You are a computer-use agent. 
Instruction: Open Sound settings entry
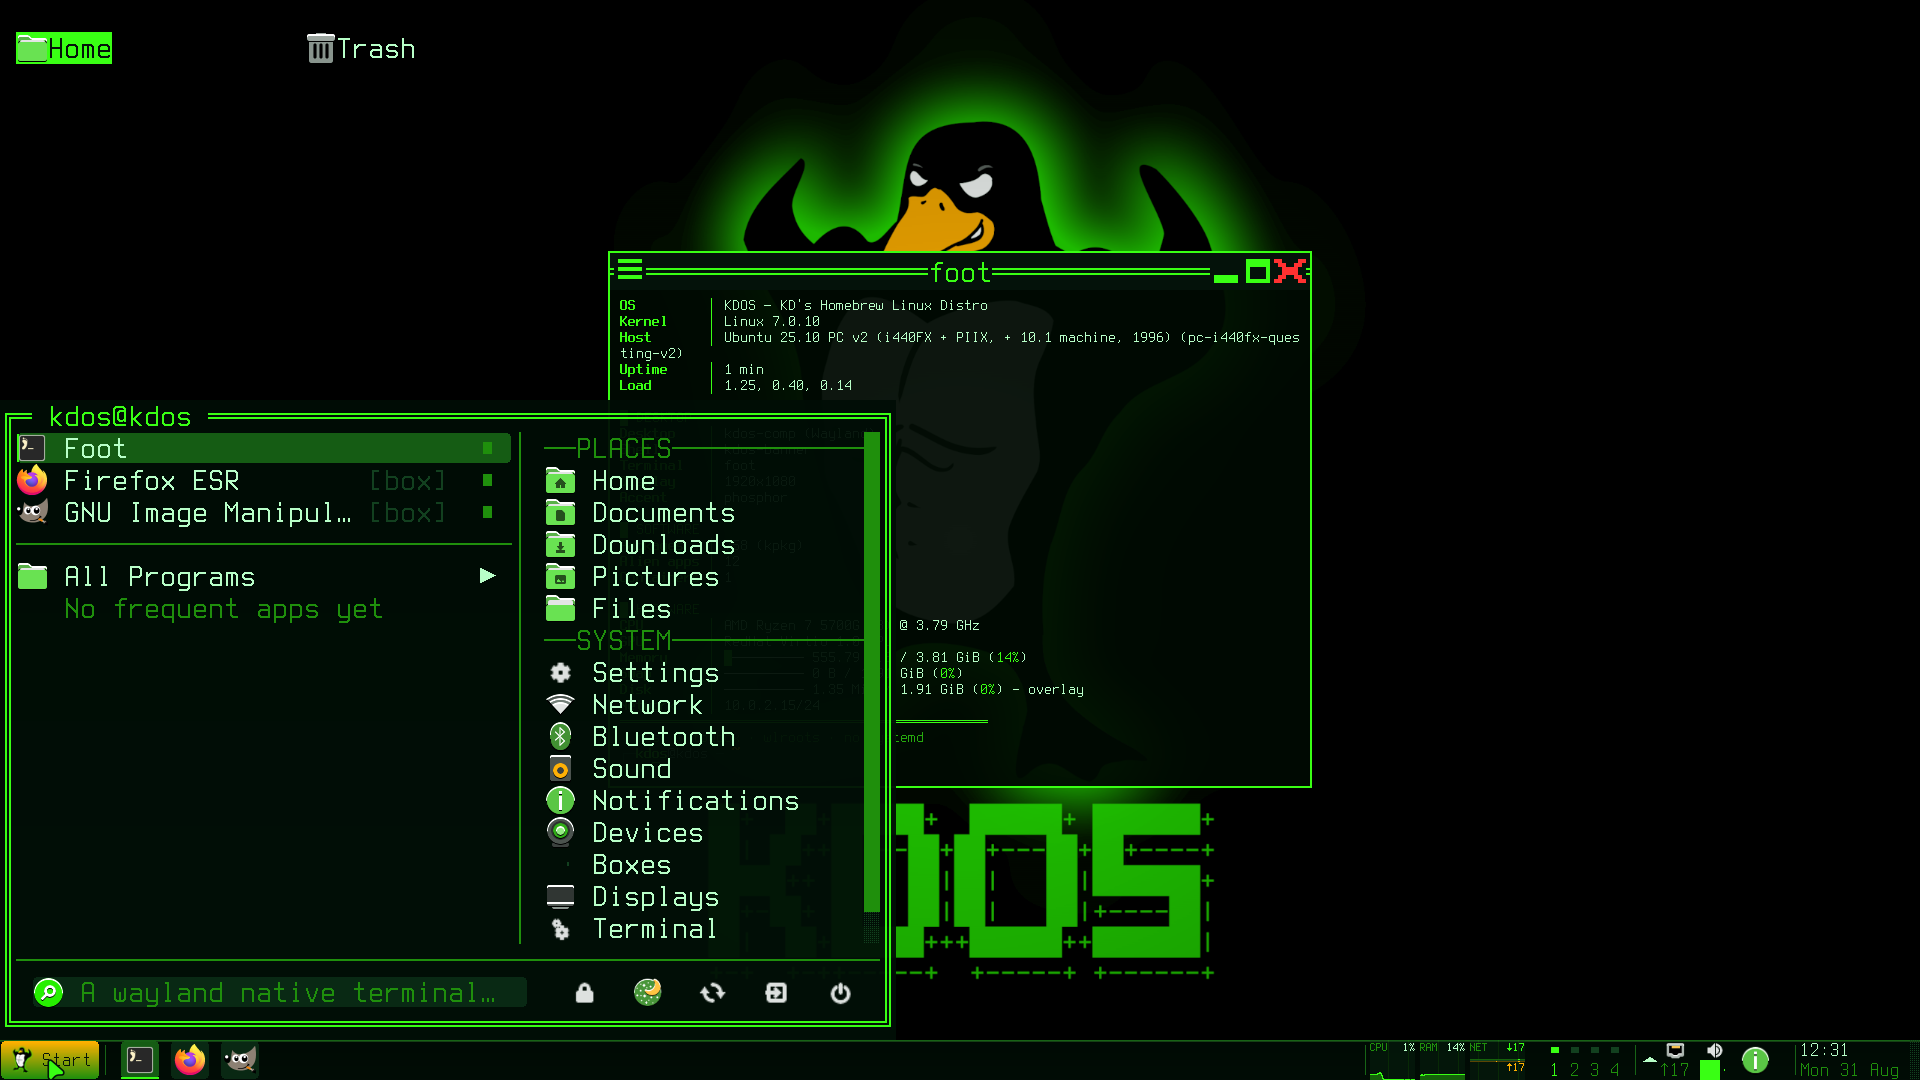(704, 768)
